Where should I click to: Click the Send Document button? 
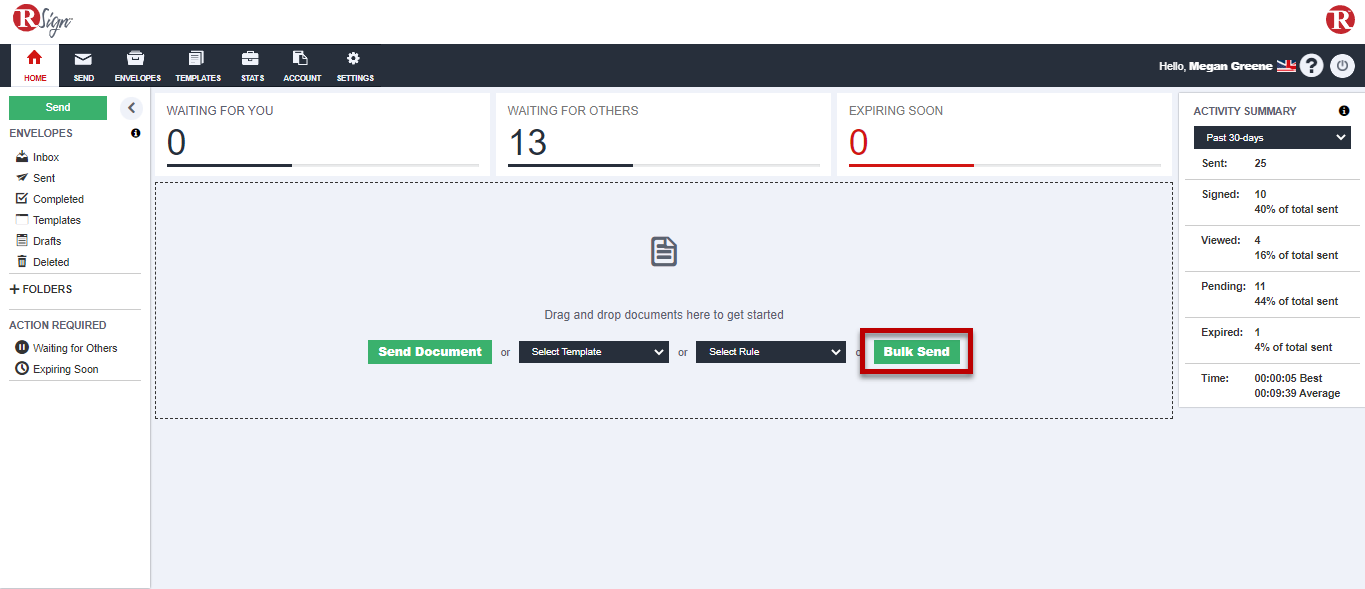[x=430, y=352]
